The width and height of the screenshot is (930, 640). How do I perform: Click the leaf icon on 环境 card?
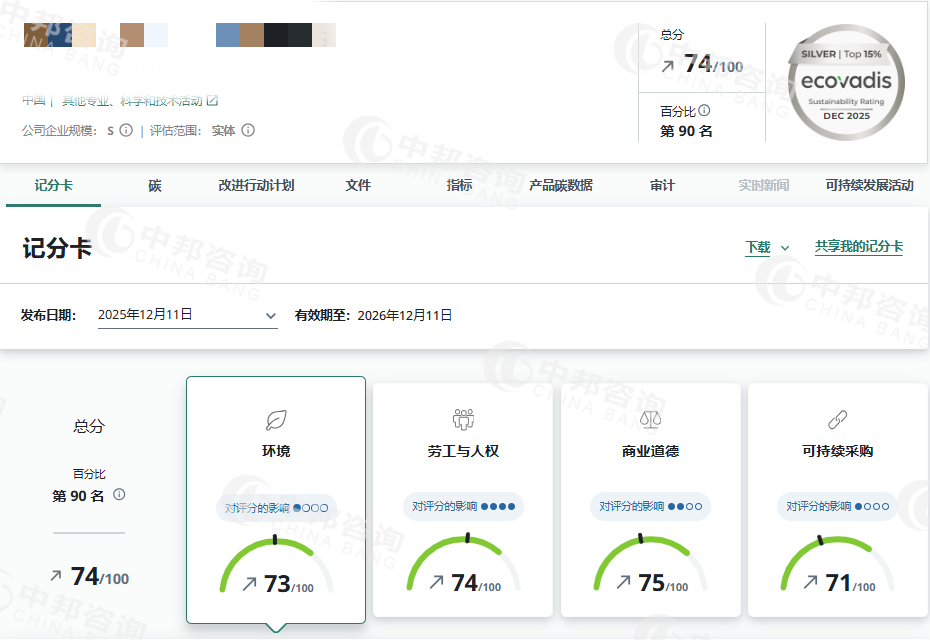pos(276,419)
